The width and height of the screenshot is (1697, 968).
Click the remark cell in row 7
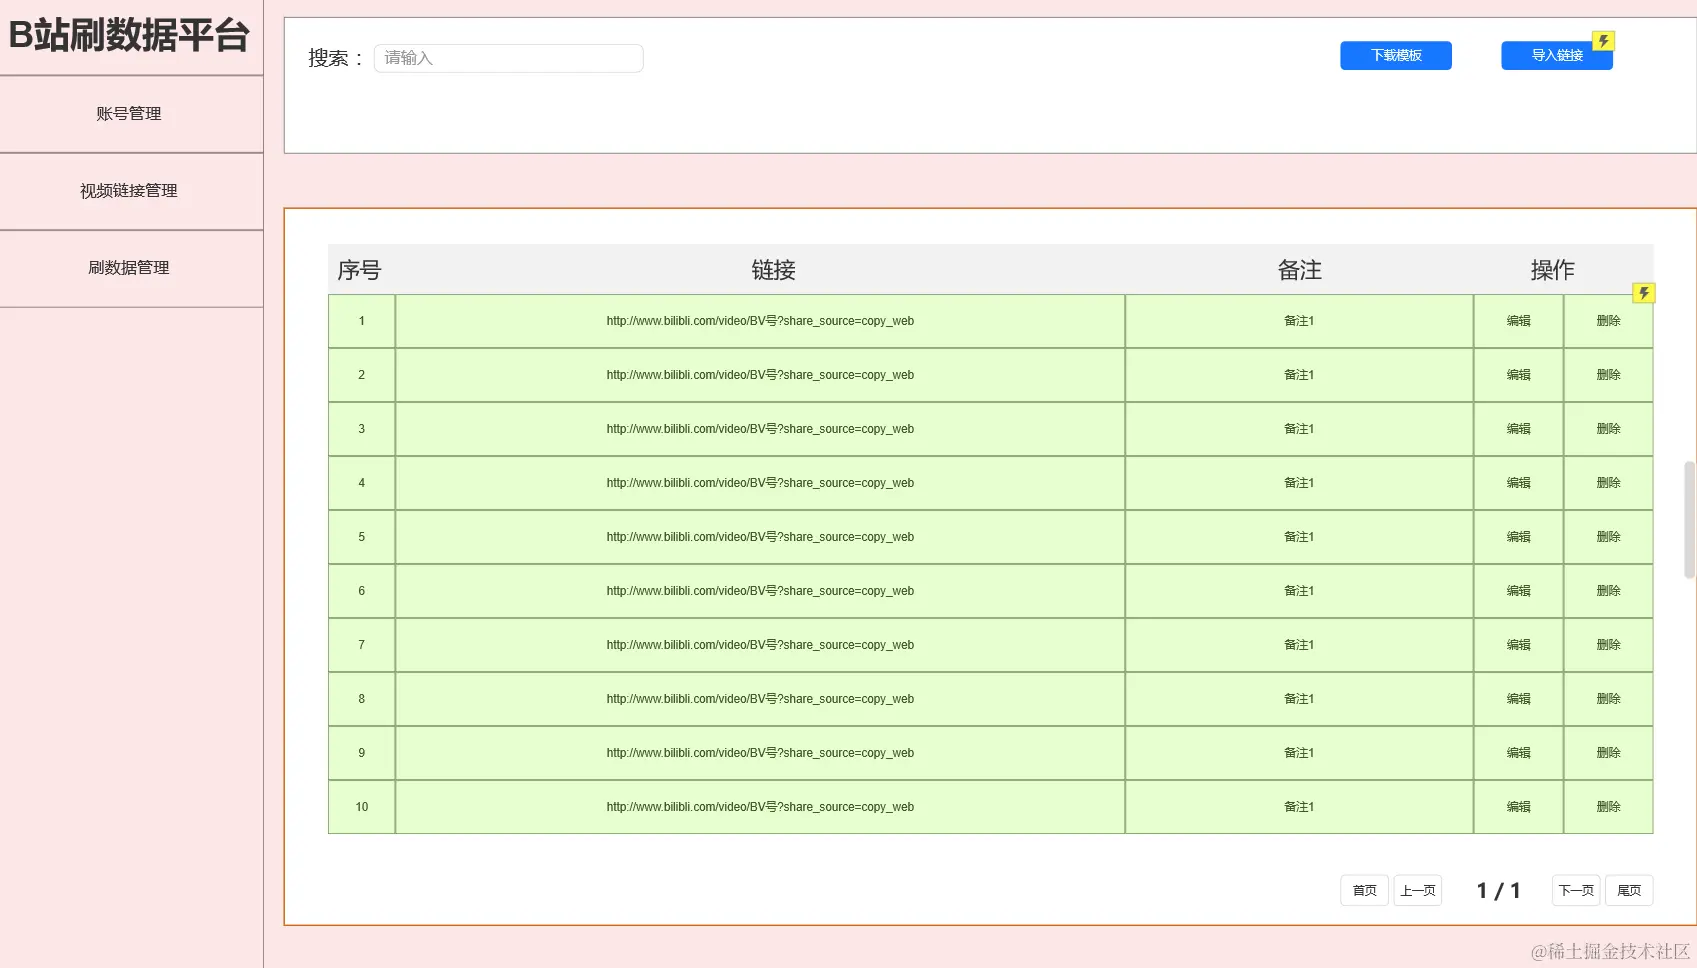(x=1299, y=645)
